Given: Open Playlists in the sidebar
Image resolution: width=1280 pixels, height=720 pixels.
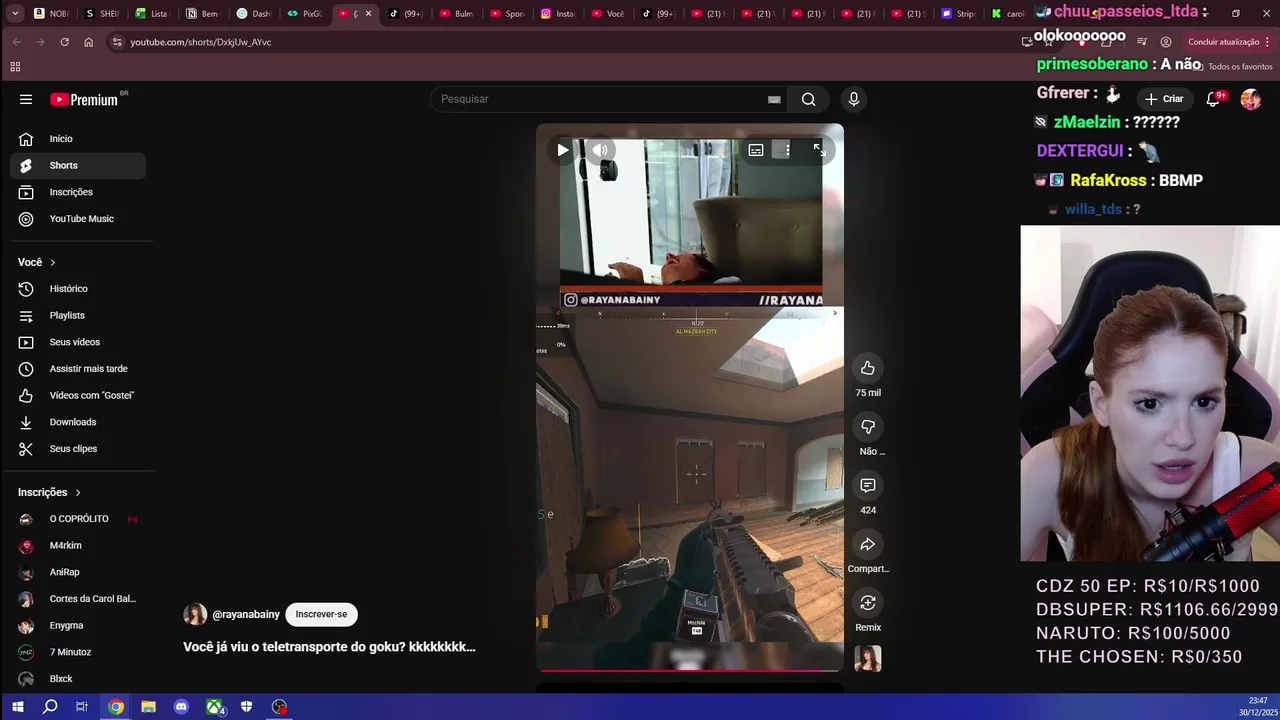Looking at the screenshot, I should pyautogui.click(x=78, y=315).
